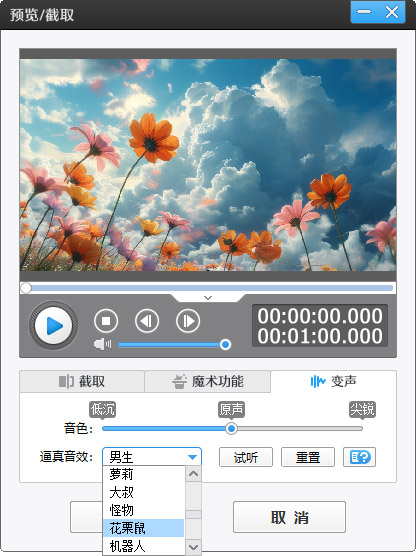Viewport: 416px width, 556px height.
Task: Click the 试听 preview button
Action: click(x=246, y=457)
